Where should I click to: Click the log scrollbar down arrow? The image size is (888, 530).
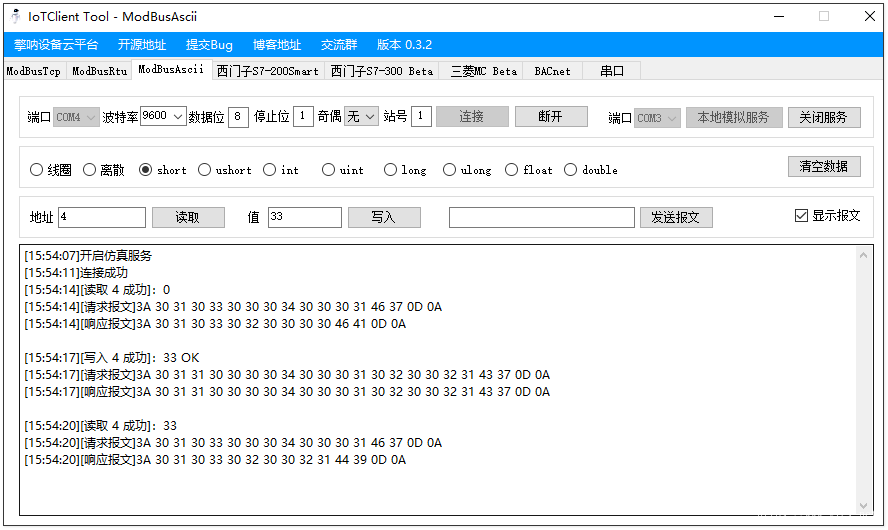coord(863,506)
